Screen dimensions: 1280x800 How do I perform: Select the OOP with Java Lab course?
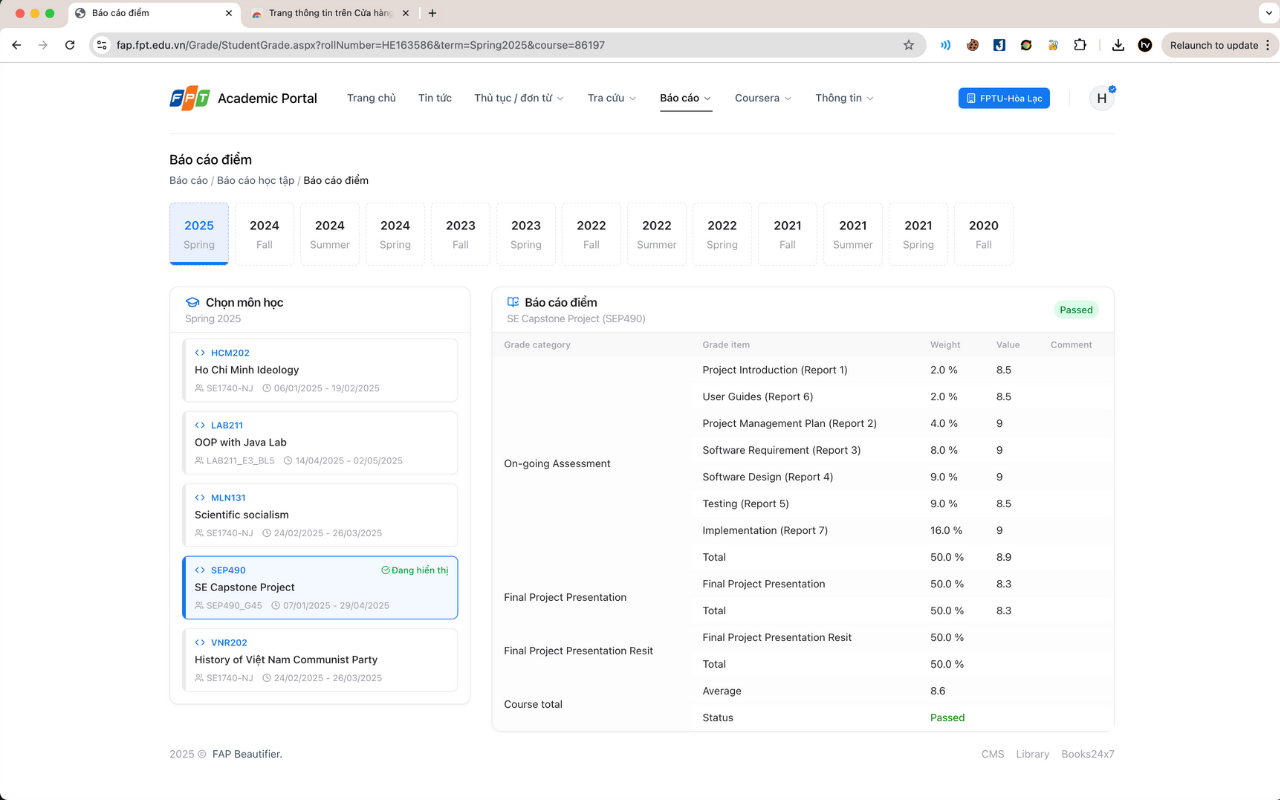pyautogui.click(x=320, y=442)
